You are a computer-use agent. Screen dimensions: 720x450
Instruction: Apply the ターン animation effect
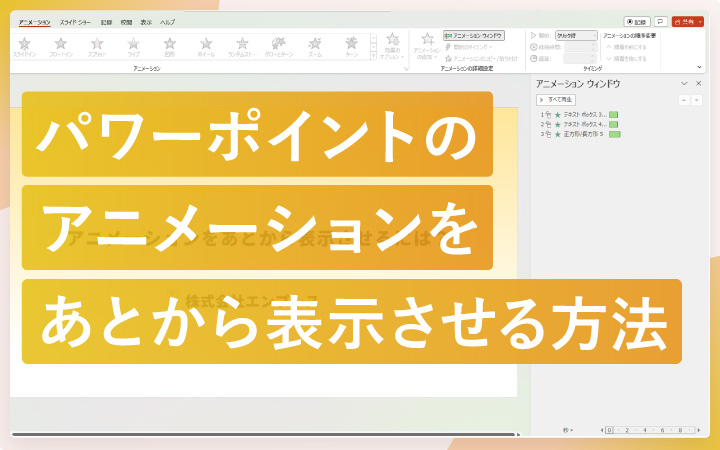point(351,47)
